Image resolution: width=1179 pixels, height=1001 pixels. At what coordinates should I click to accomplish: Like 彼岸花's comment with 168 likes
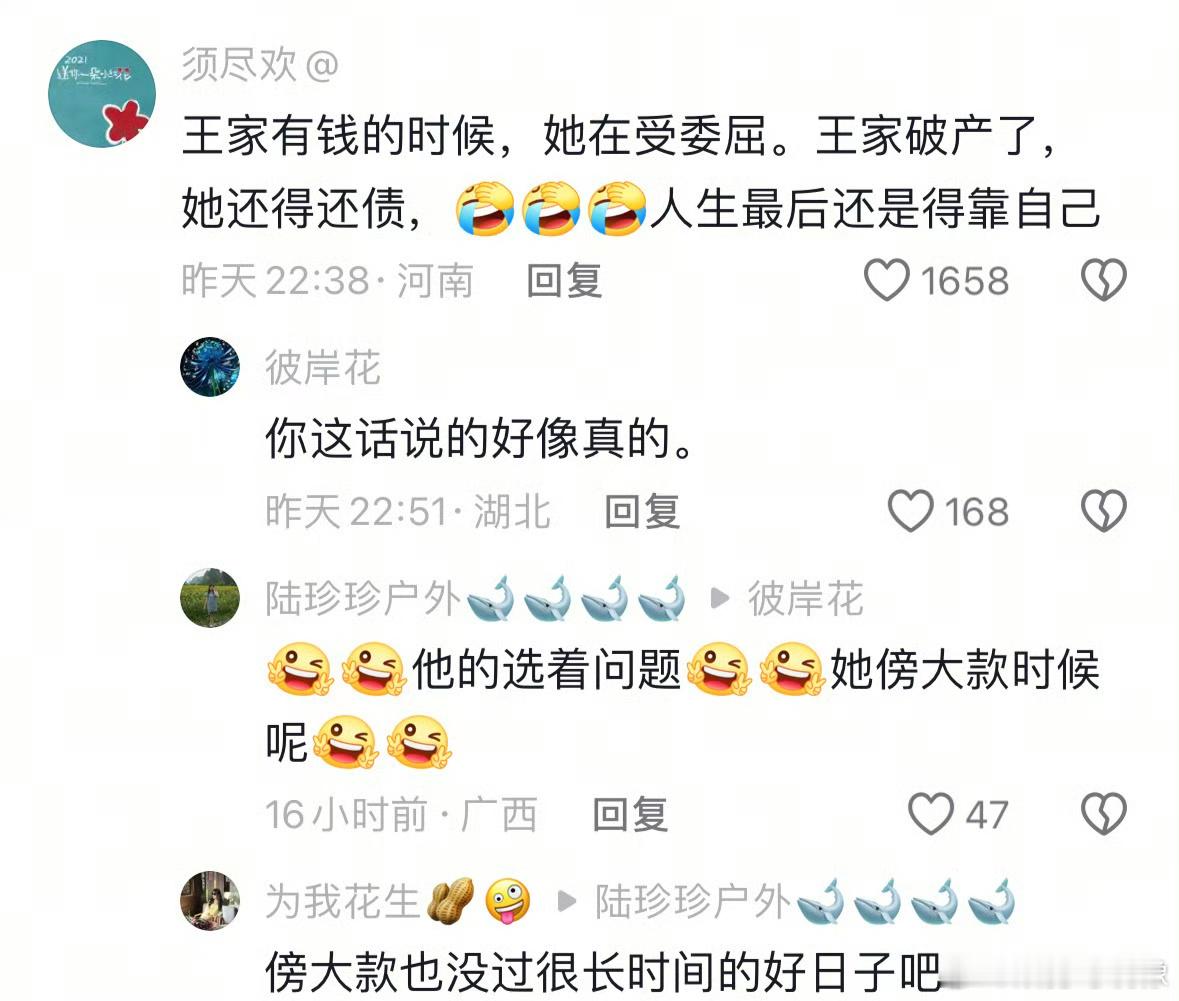(x=911, y=511)
